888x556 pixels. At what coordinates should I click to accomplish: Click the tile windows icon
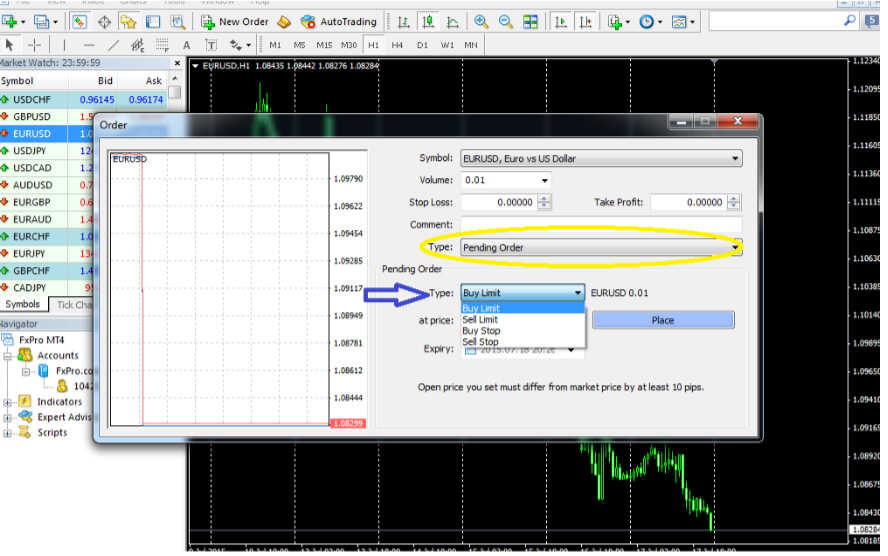coord(530,21)
